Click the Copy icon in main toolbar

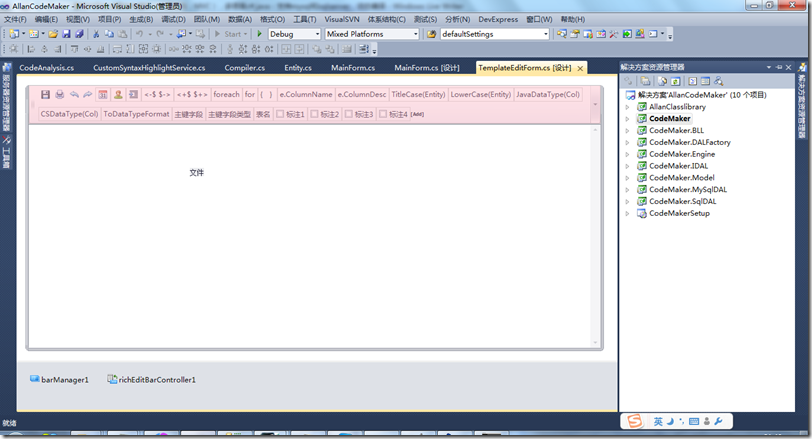[109, 34]
